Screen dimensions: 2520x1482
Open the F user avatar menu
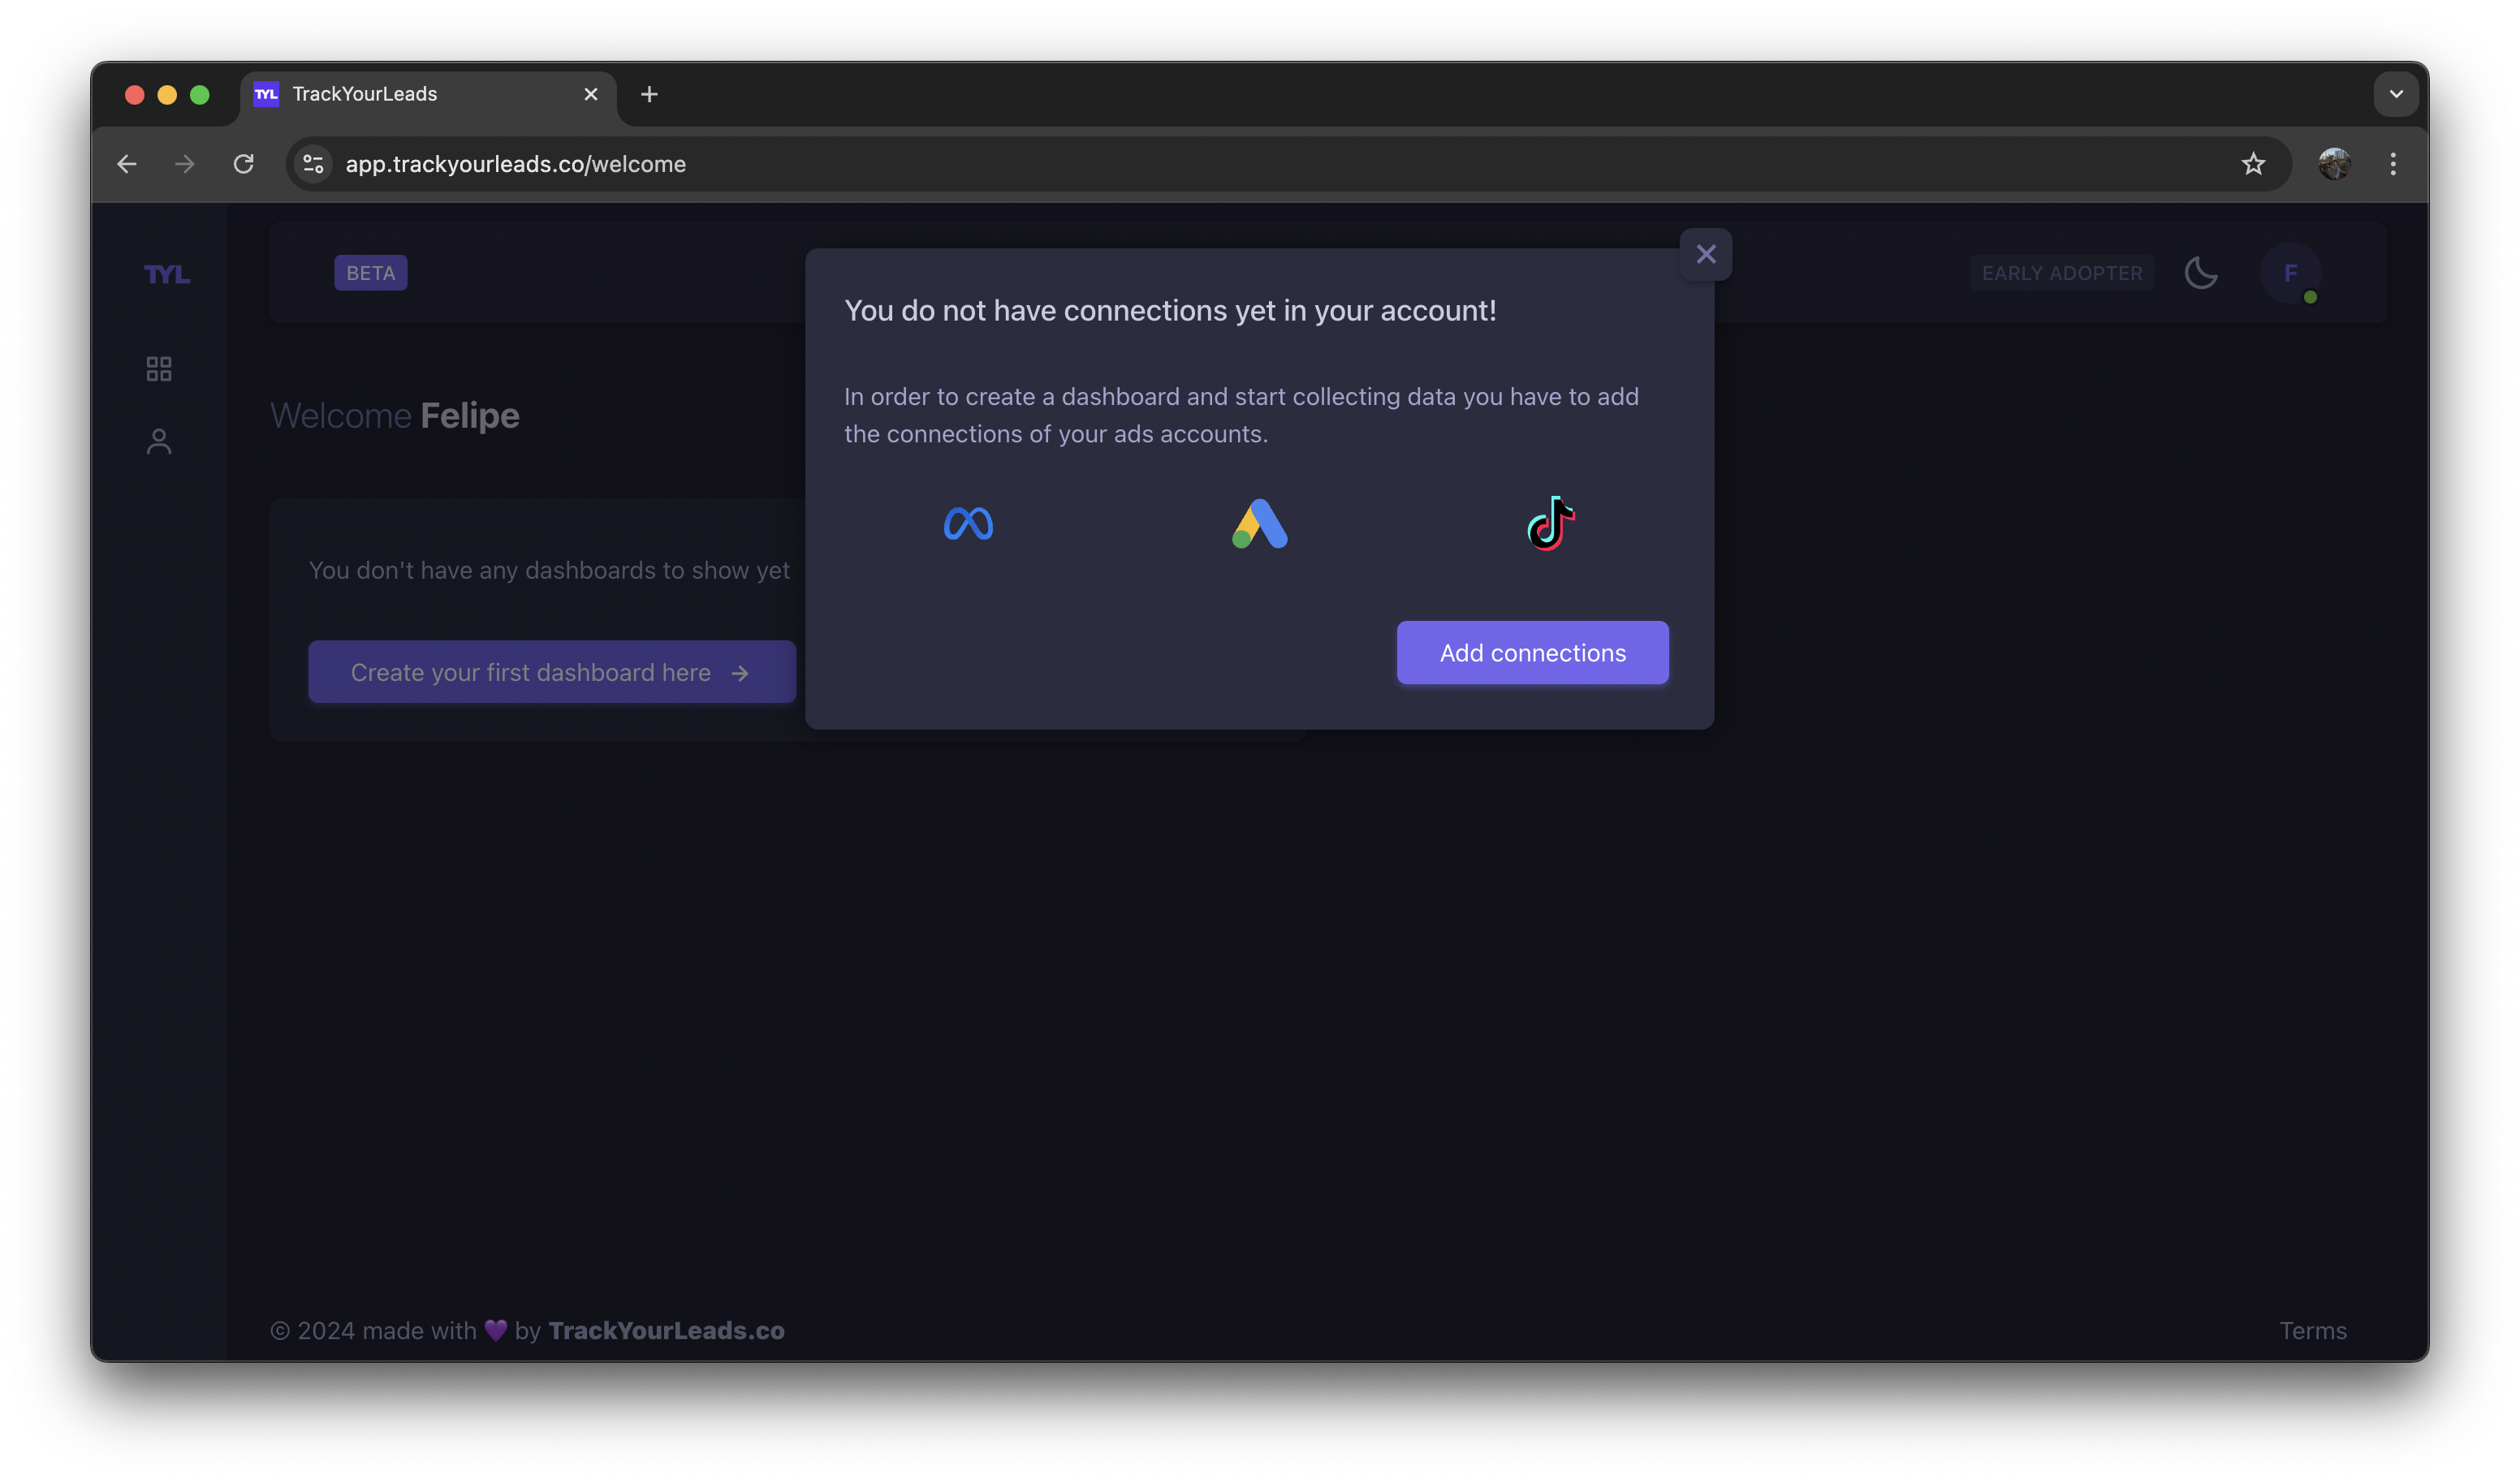click(x=2291, y=273)
